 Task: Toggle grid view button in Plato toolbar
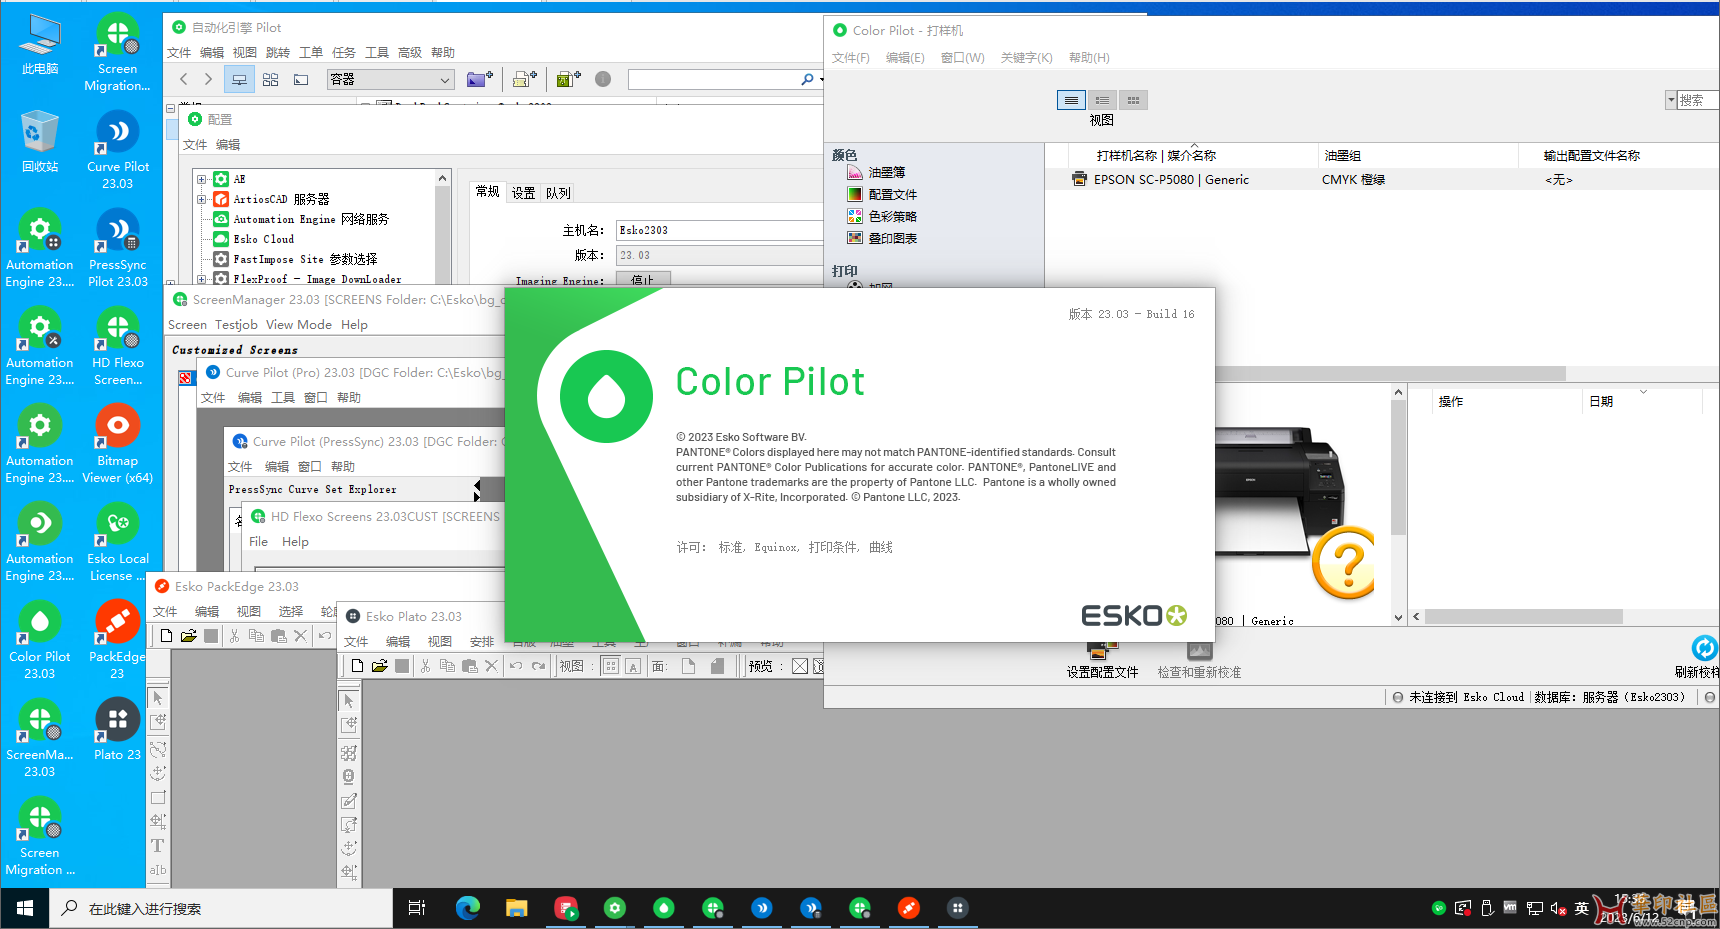[611, 666]
